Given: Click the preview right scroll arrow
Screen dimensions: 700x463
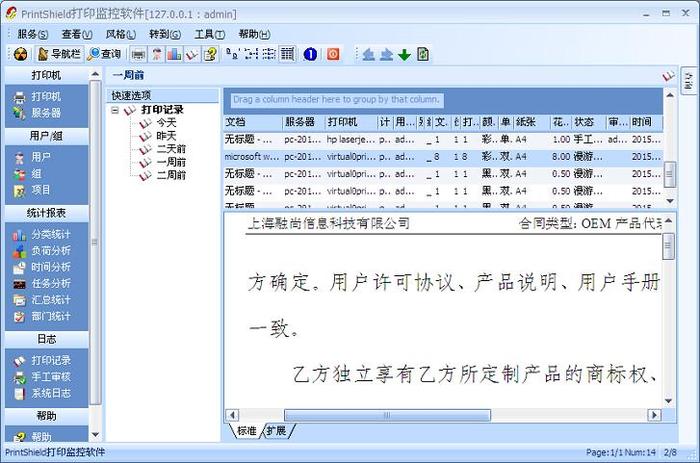Looking at the screenshot, I should 654,415.
